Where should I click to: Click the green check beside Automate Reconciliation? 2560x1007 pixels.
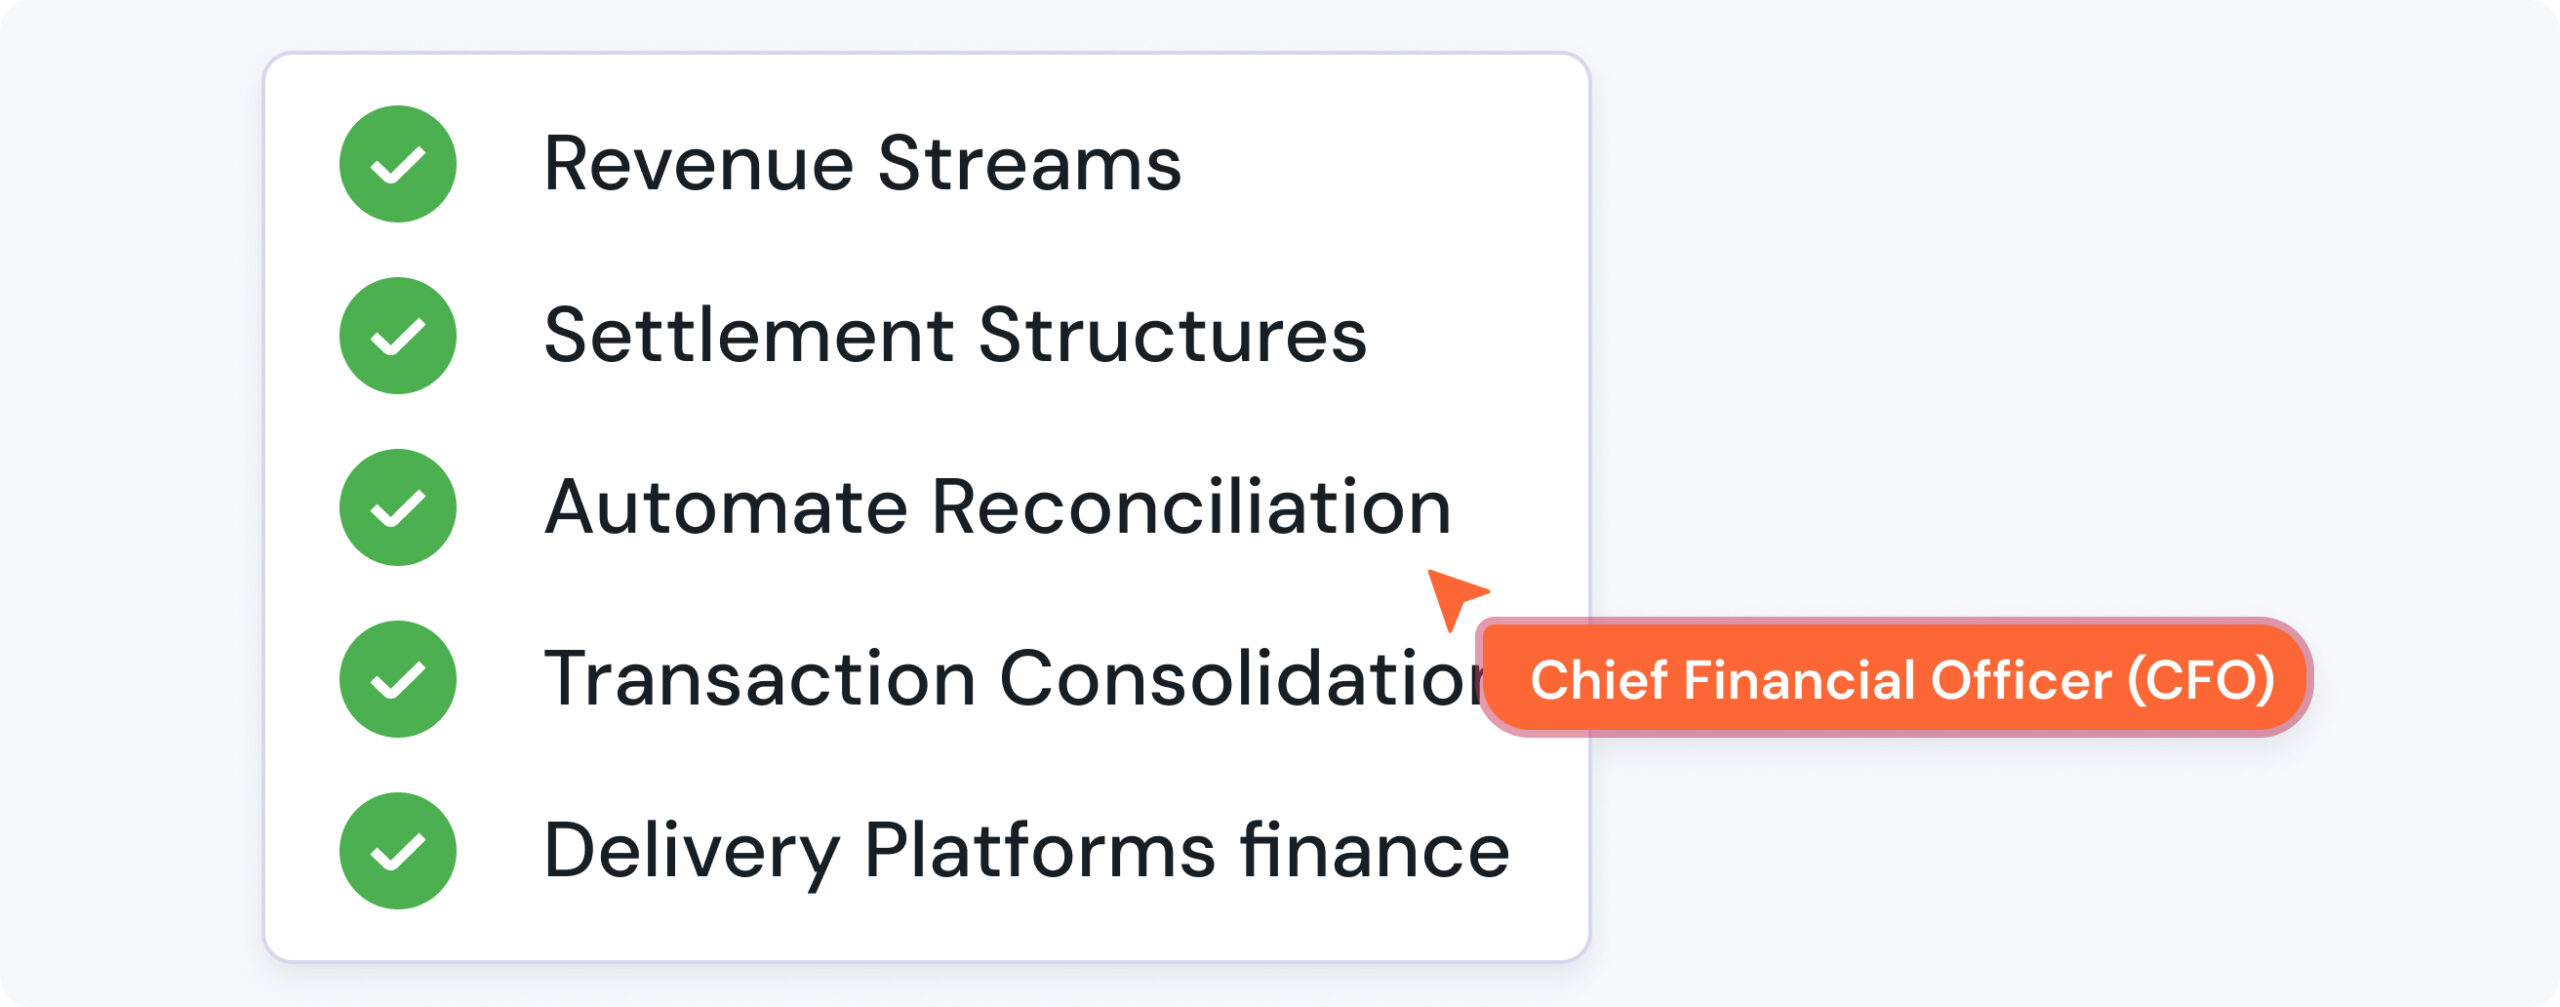[398, 508]
